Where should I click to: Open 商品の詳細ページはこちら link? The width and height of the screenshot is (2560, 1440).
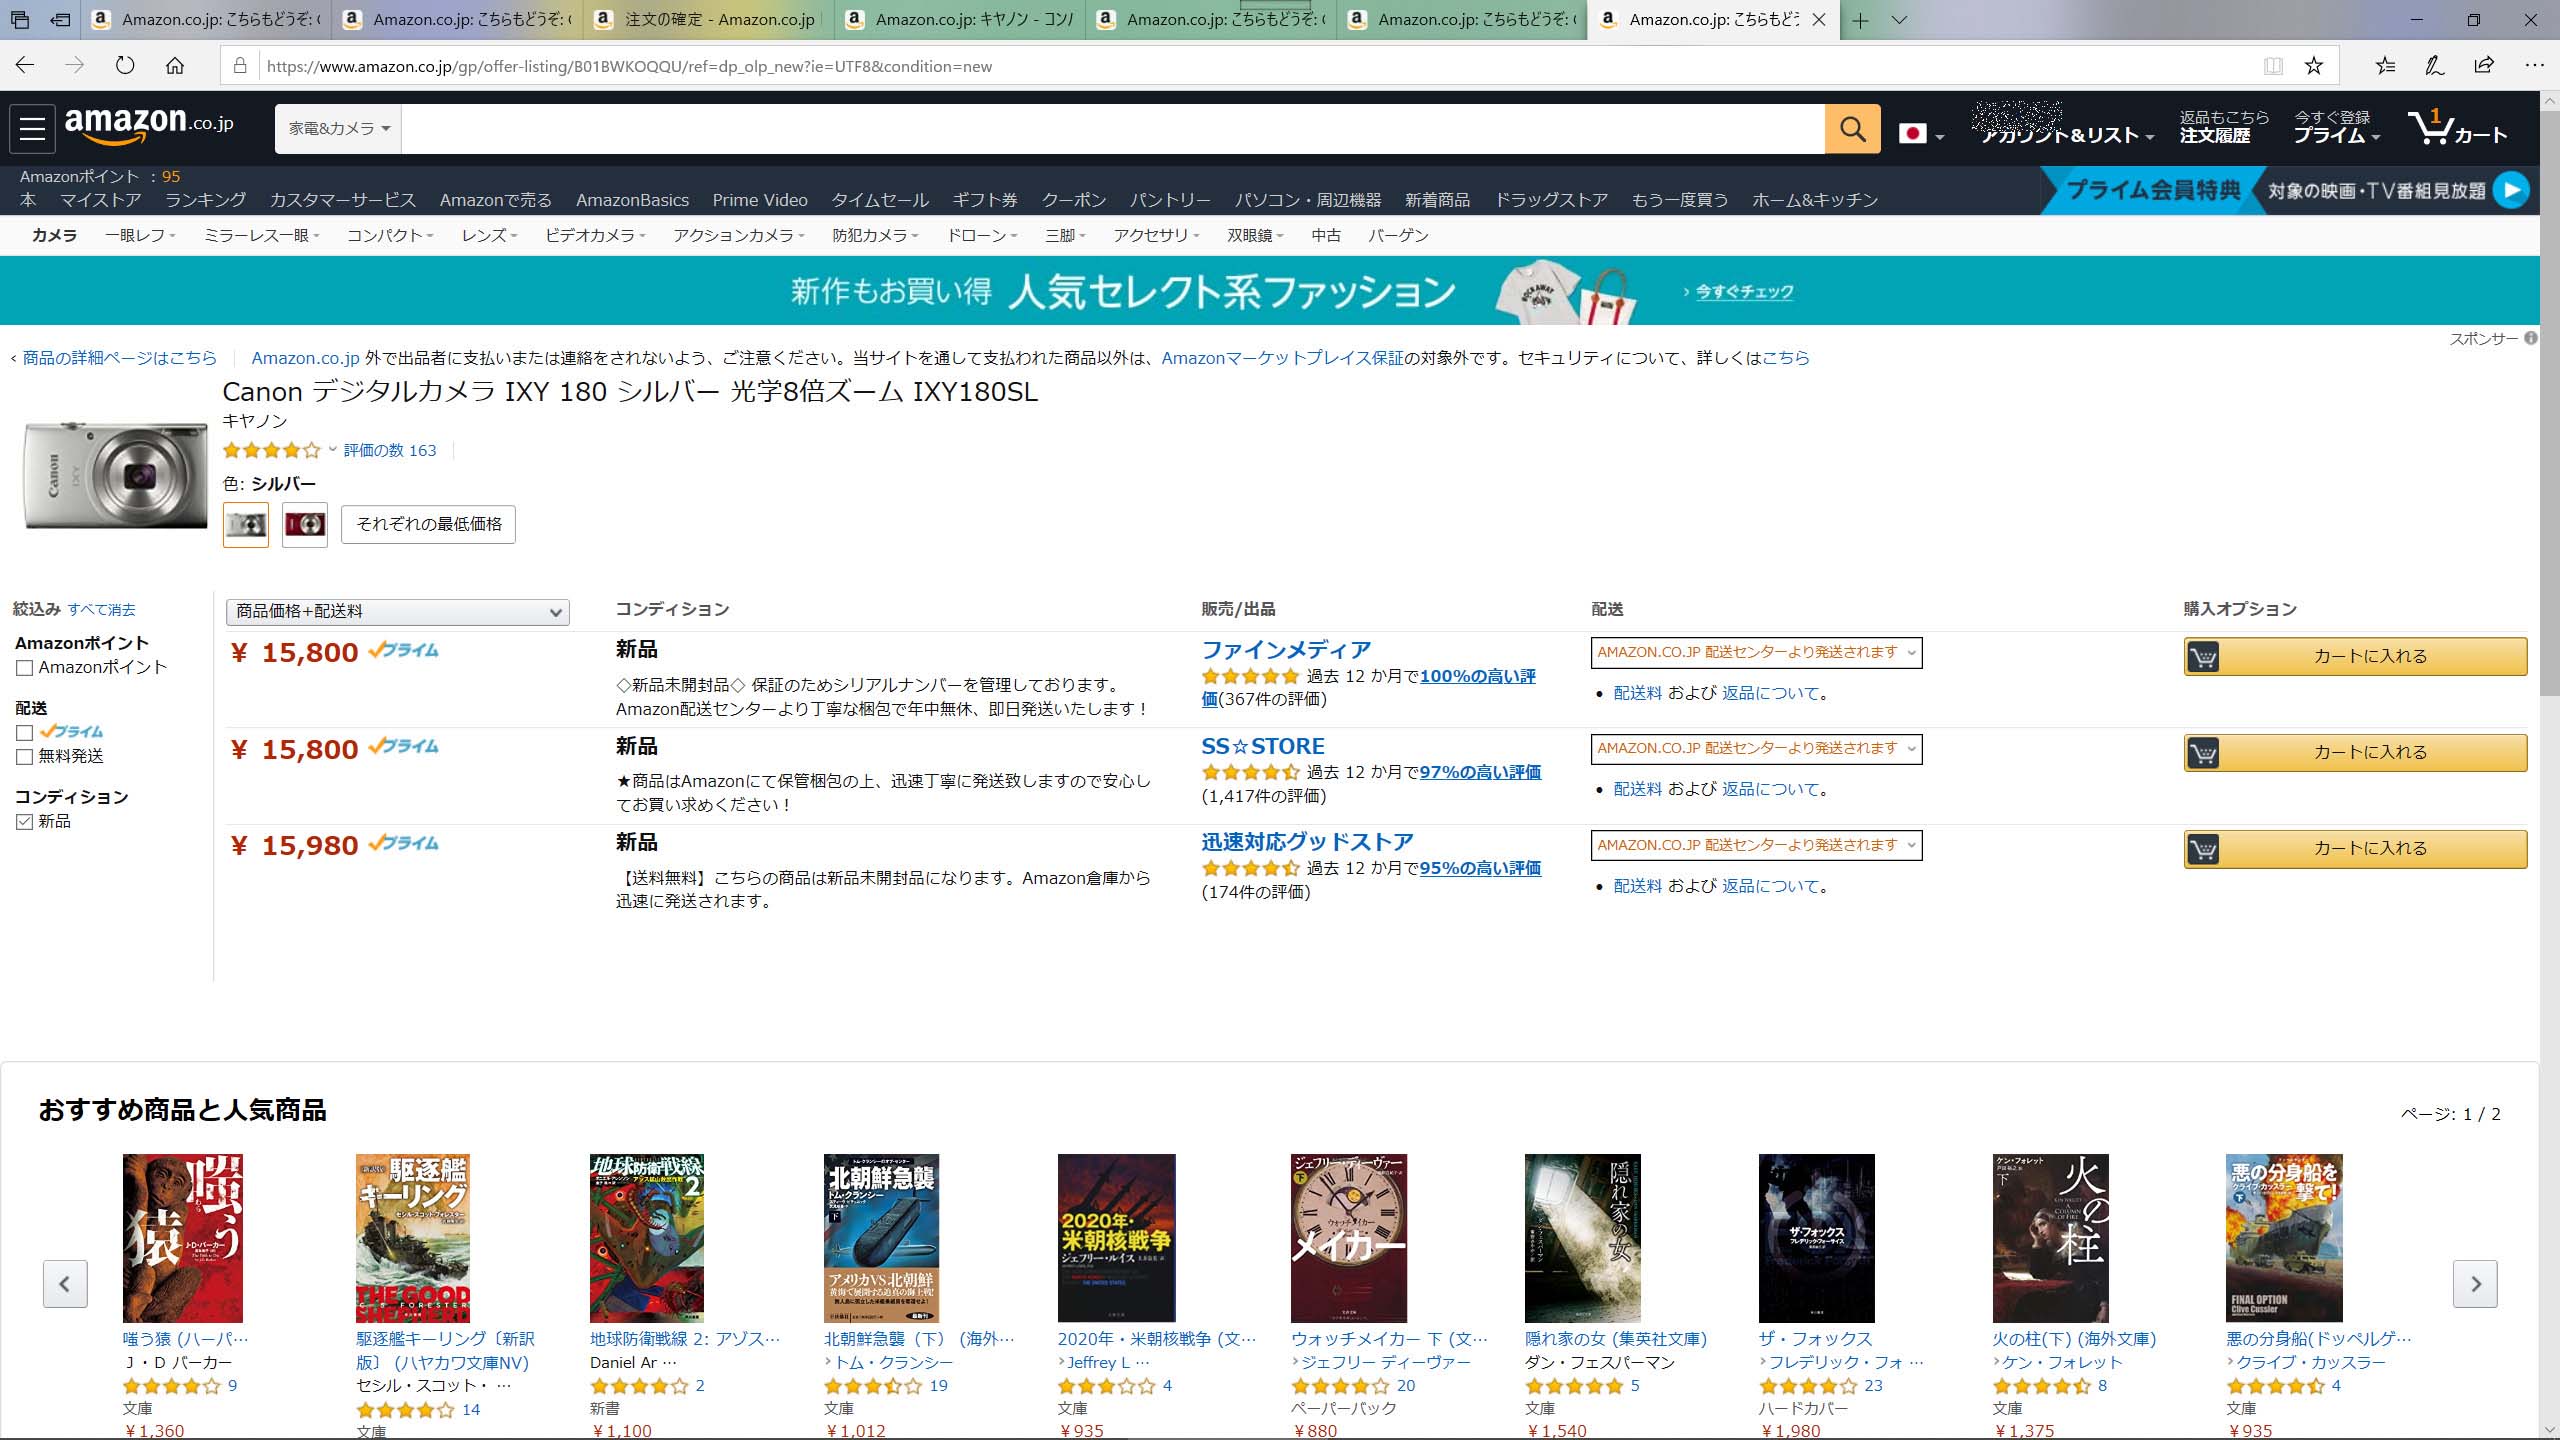click(x=119, y=358)
